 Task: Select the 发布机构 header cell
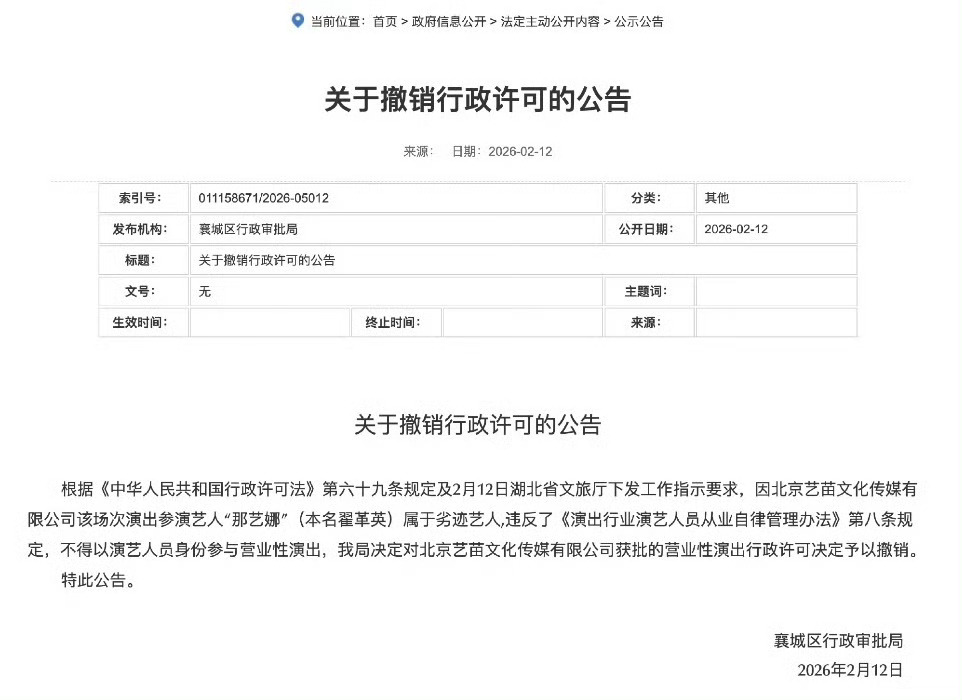click(143, 229)
